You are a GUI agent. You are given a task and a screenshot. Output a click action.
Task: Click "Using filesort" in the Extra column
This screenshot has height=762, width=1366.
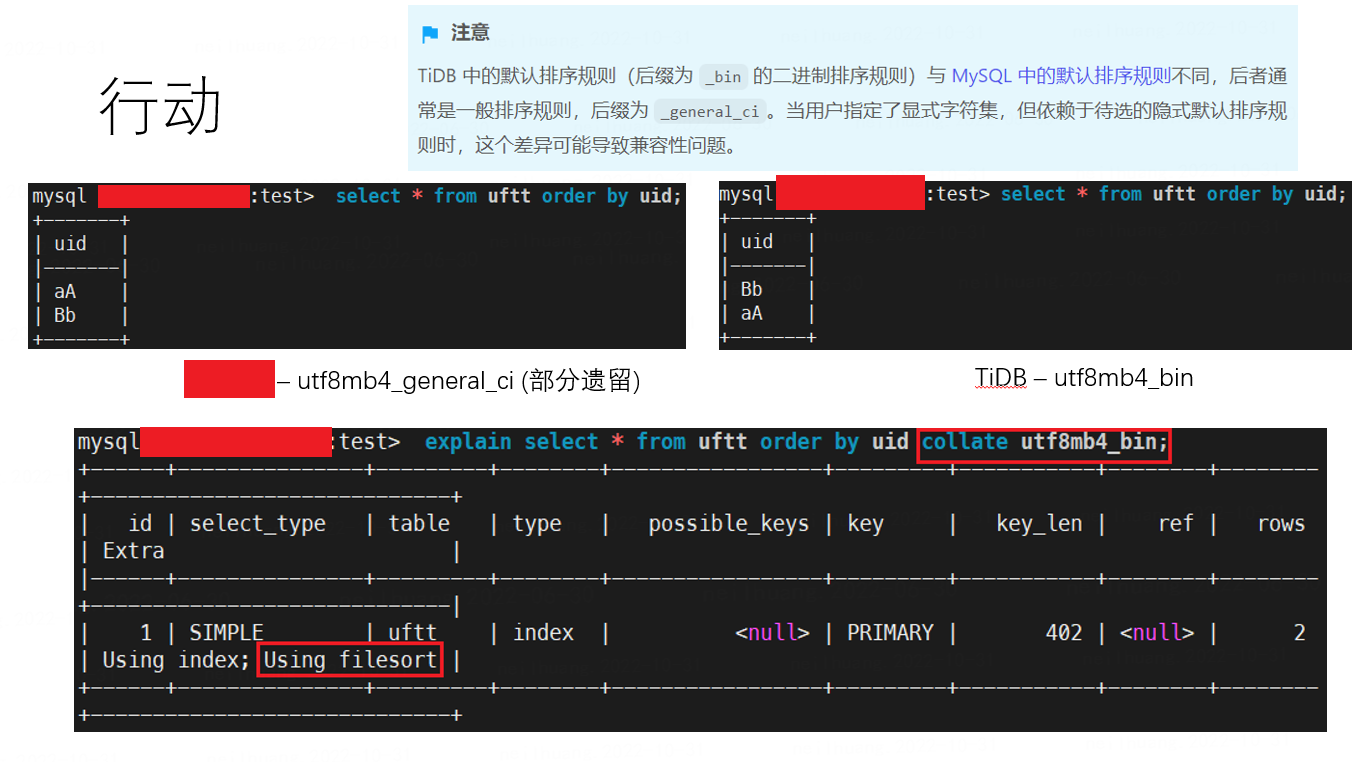point(350,660)
